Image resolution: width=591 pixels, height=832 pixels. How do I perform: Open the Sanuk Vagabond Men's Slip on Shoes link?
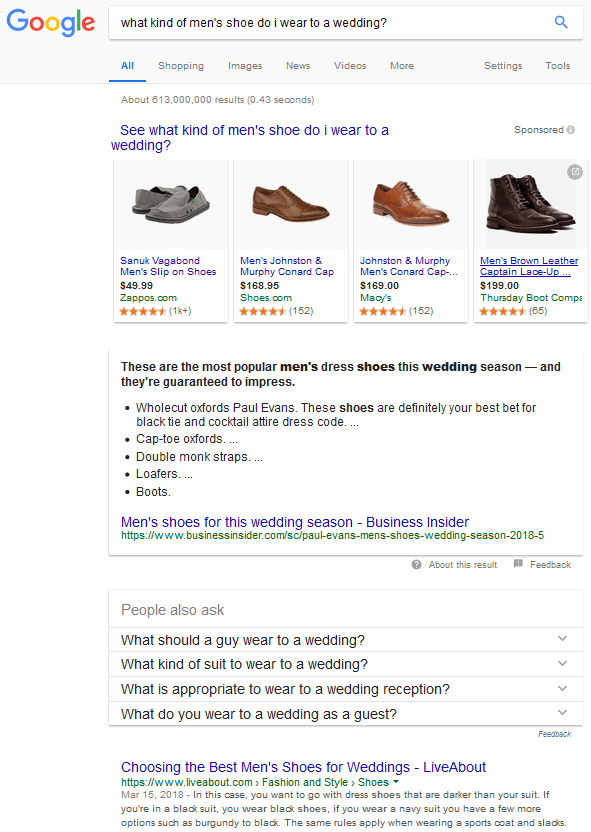[168, 266]
